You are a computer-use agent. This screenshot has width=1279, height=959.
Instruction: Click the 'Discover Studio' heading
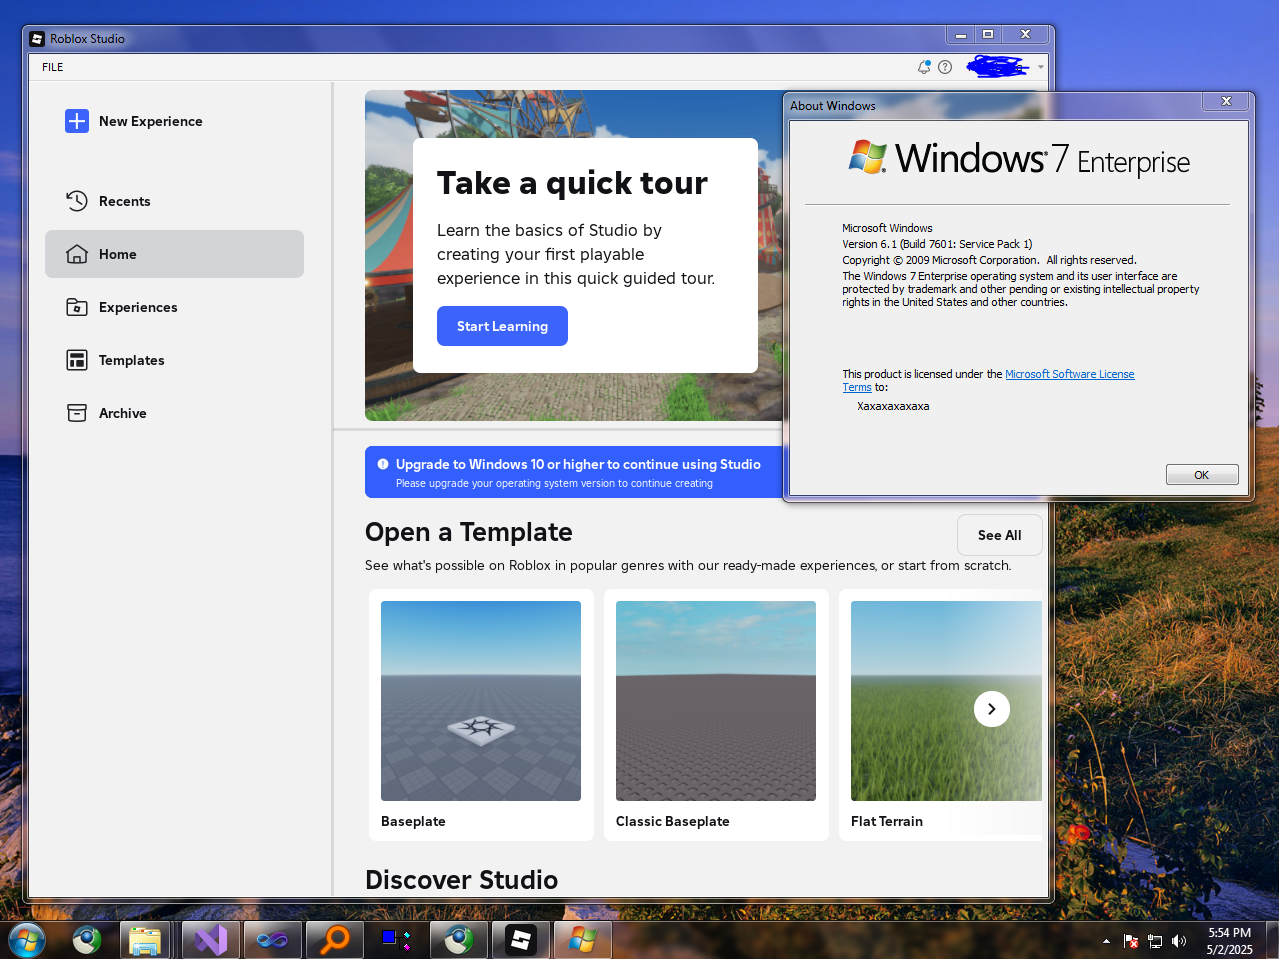click(462, 880)
